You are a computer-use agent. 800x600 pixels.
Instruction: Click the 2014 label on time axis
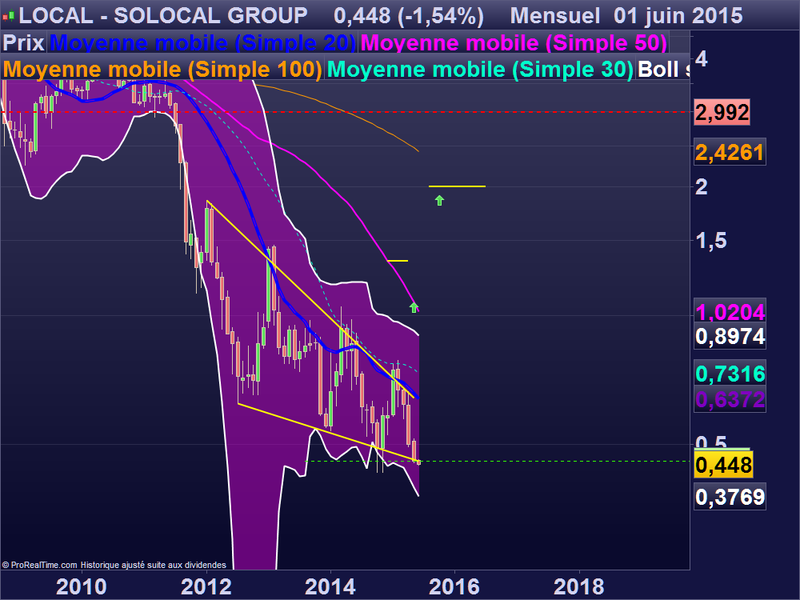[330, 587]
